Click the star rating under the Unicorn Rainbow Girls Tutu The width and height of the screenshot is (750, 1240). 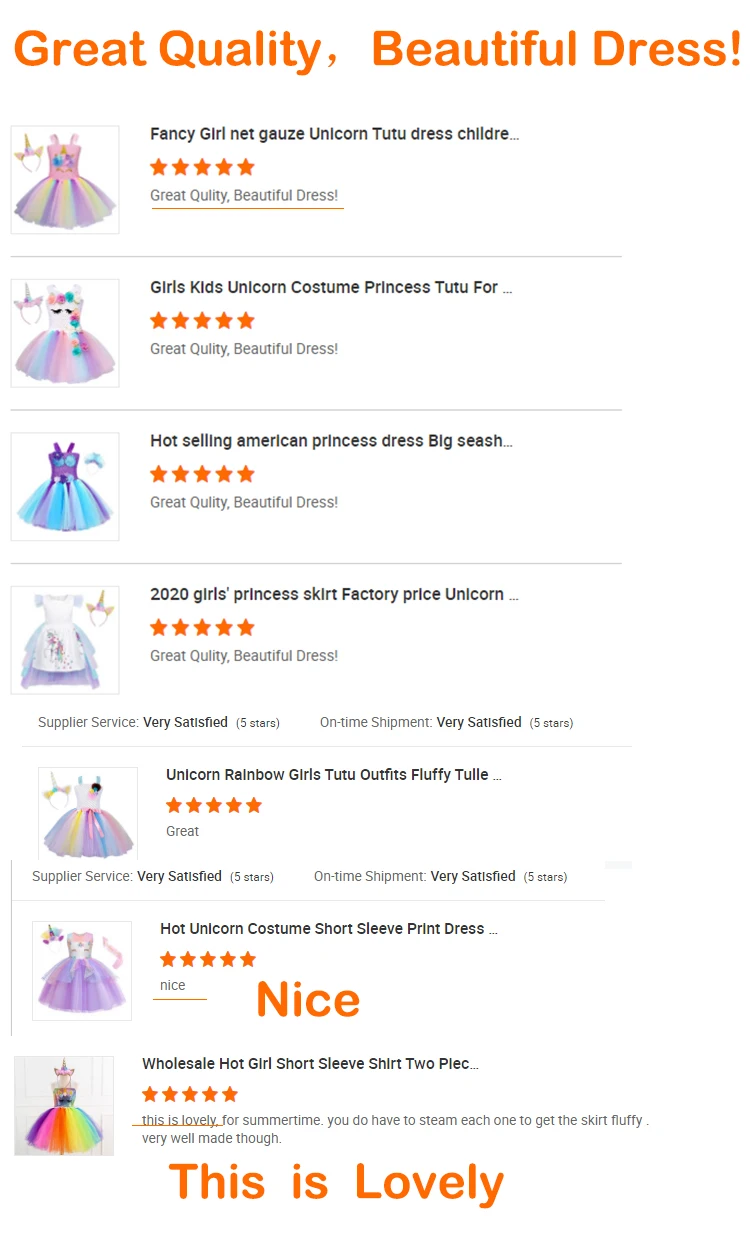tap(214, 805)
